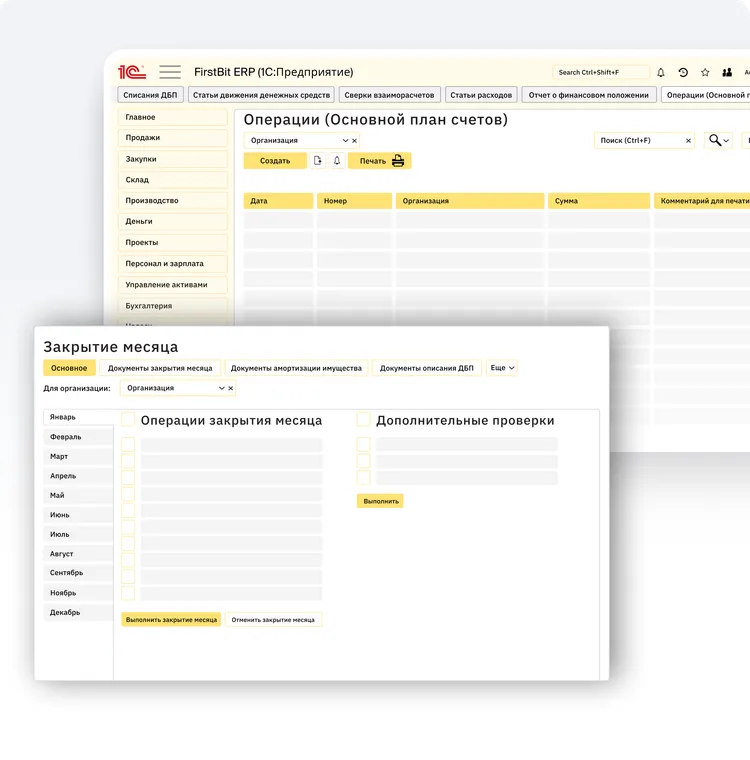The height and width of the screenshot is (760, 750).
Task: Click Выполнить закрытие месяца button
Action: point(171,620)
